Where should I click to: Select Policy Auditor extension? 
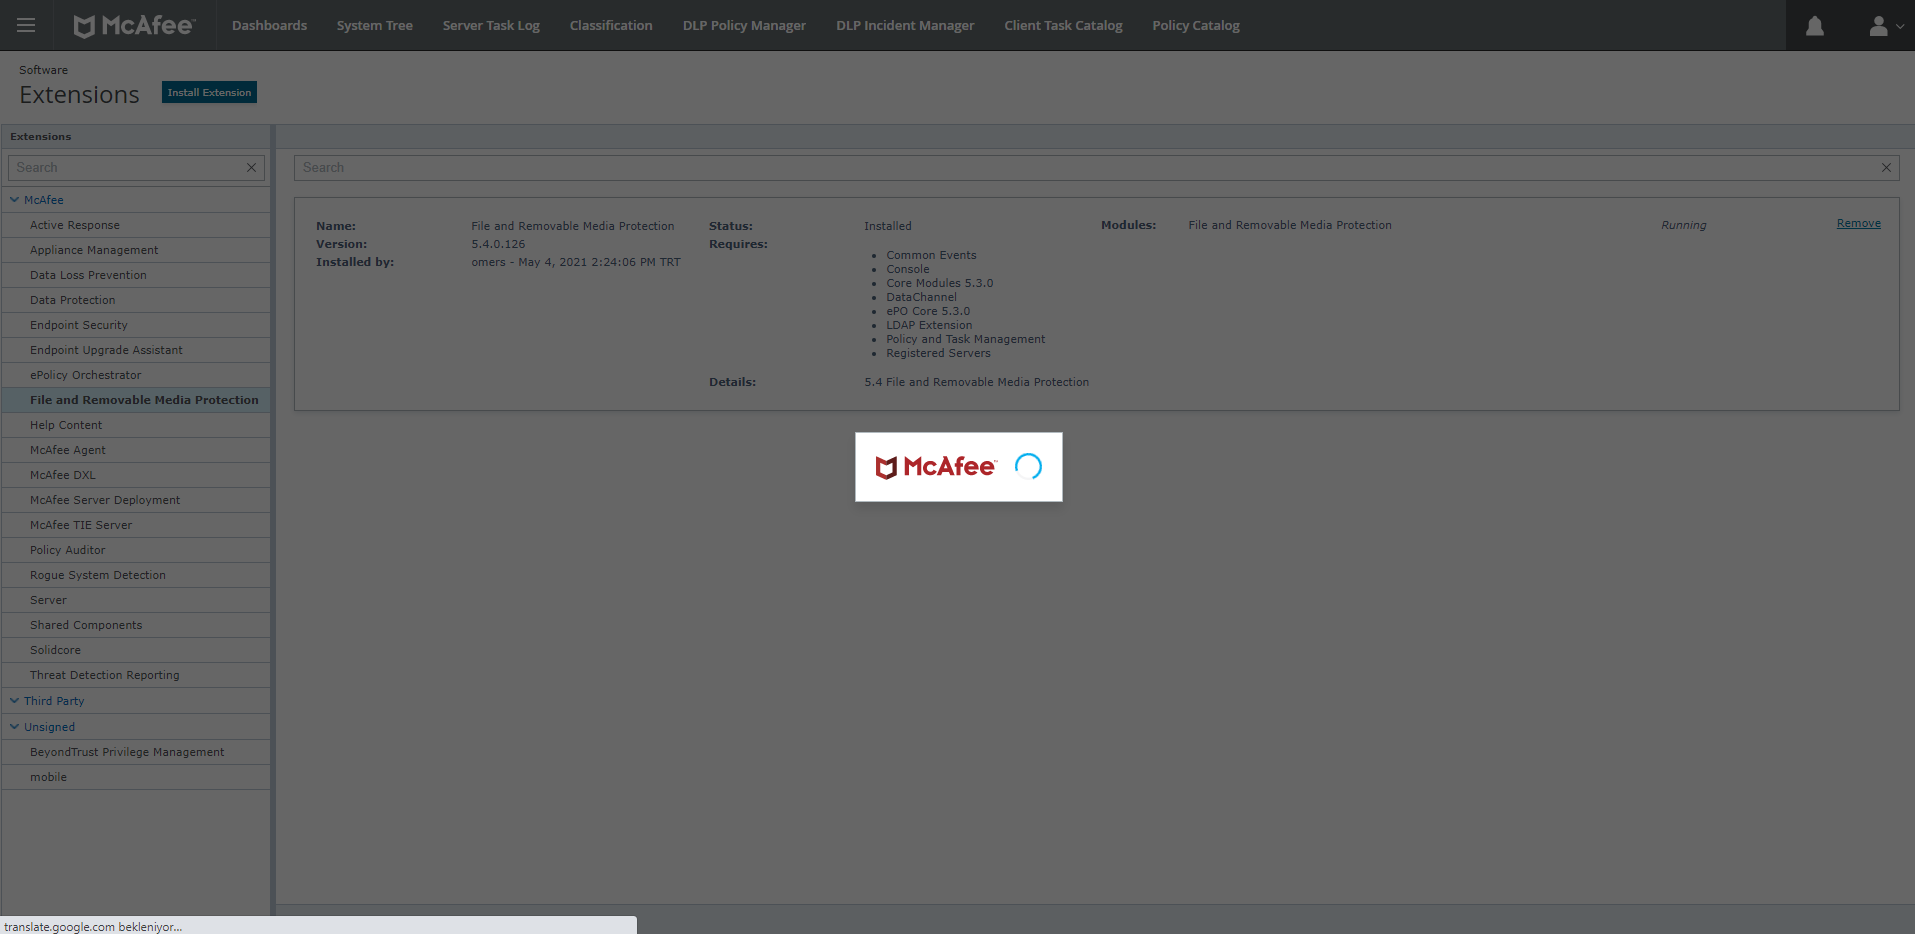[136, 550]
